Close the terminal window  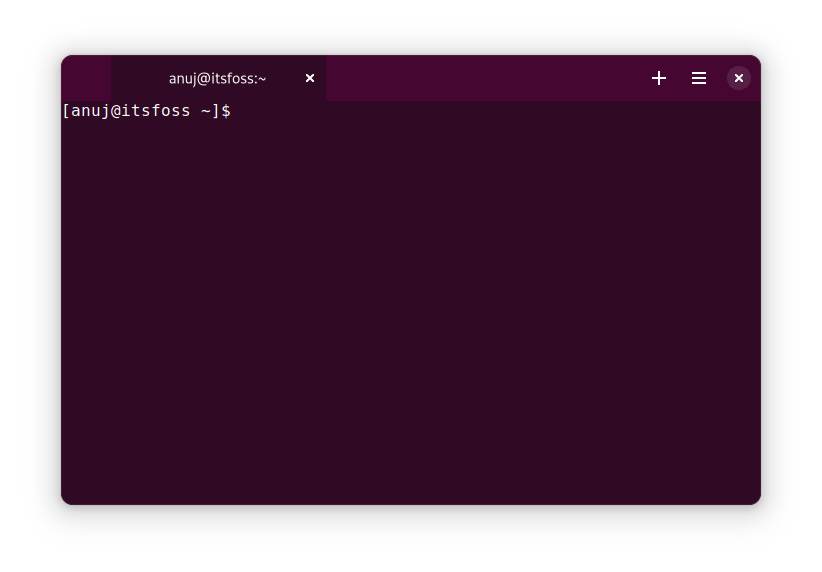pyautogui.click(x=739, y=78)
